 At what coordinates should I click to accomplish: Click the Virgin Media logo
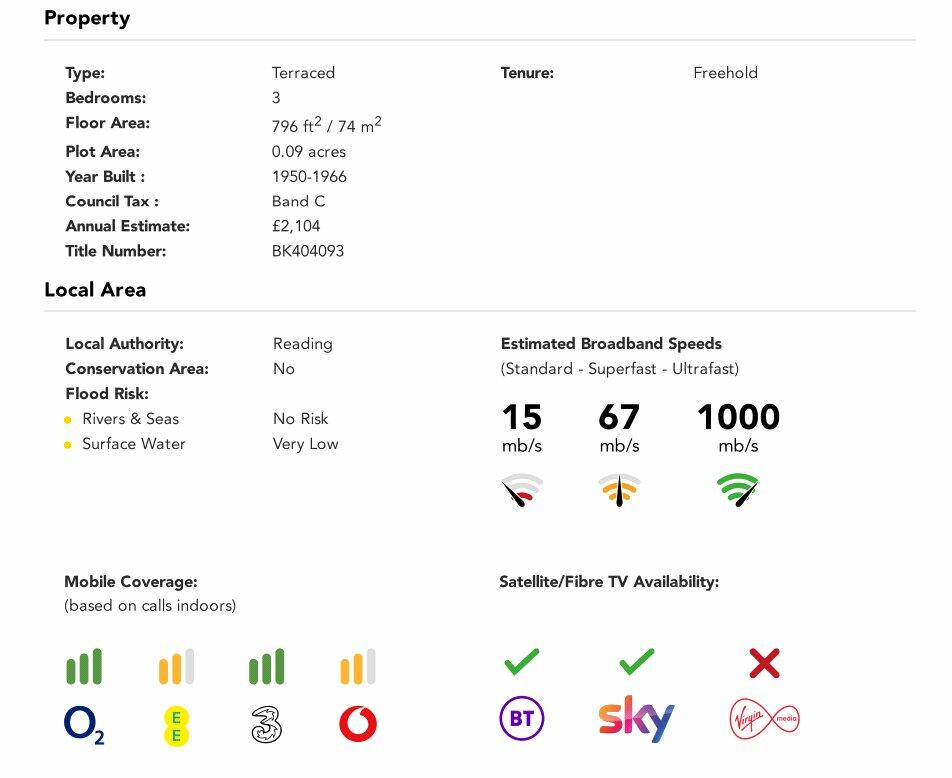point(765,719)
